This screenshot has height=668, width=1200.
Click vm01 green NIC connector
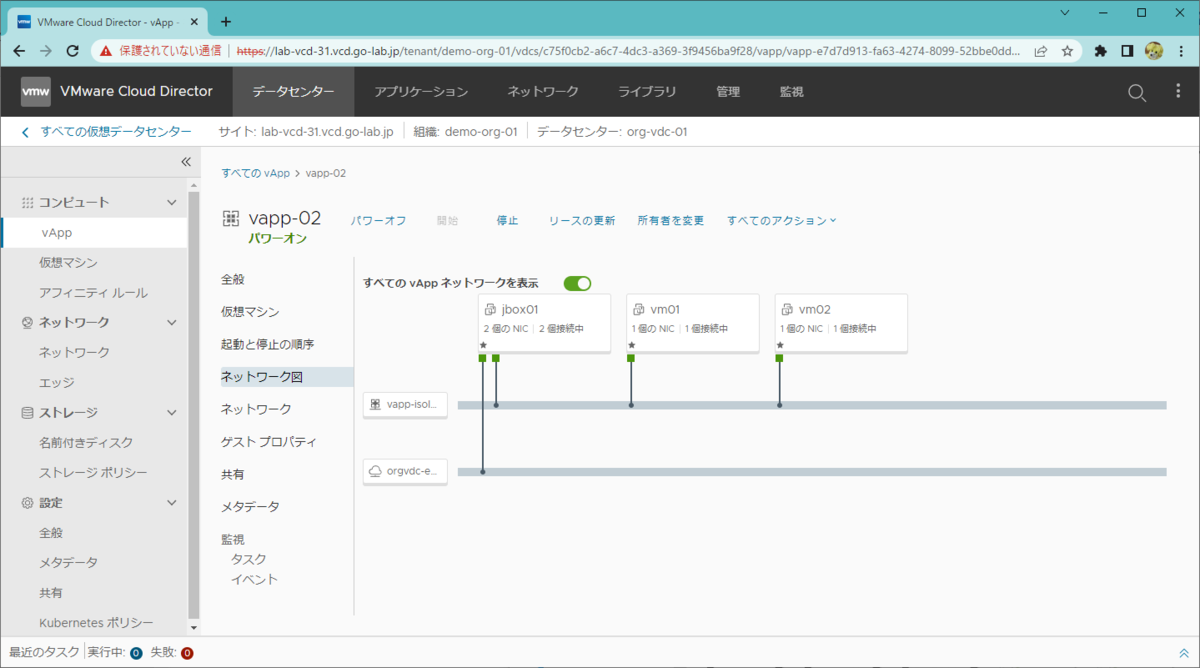coord(631,358)
